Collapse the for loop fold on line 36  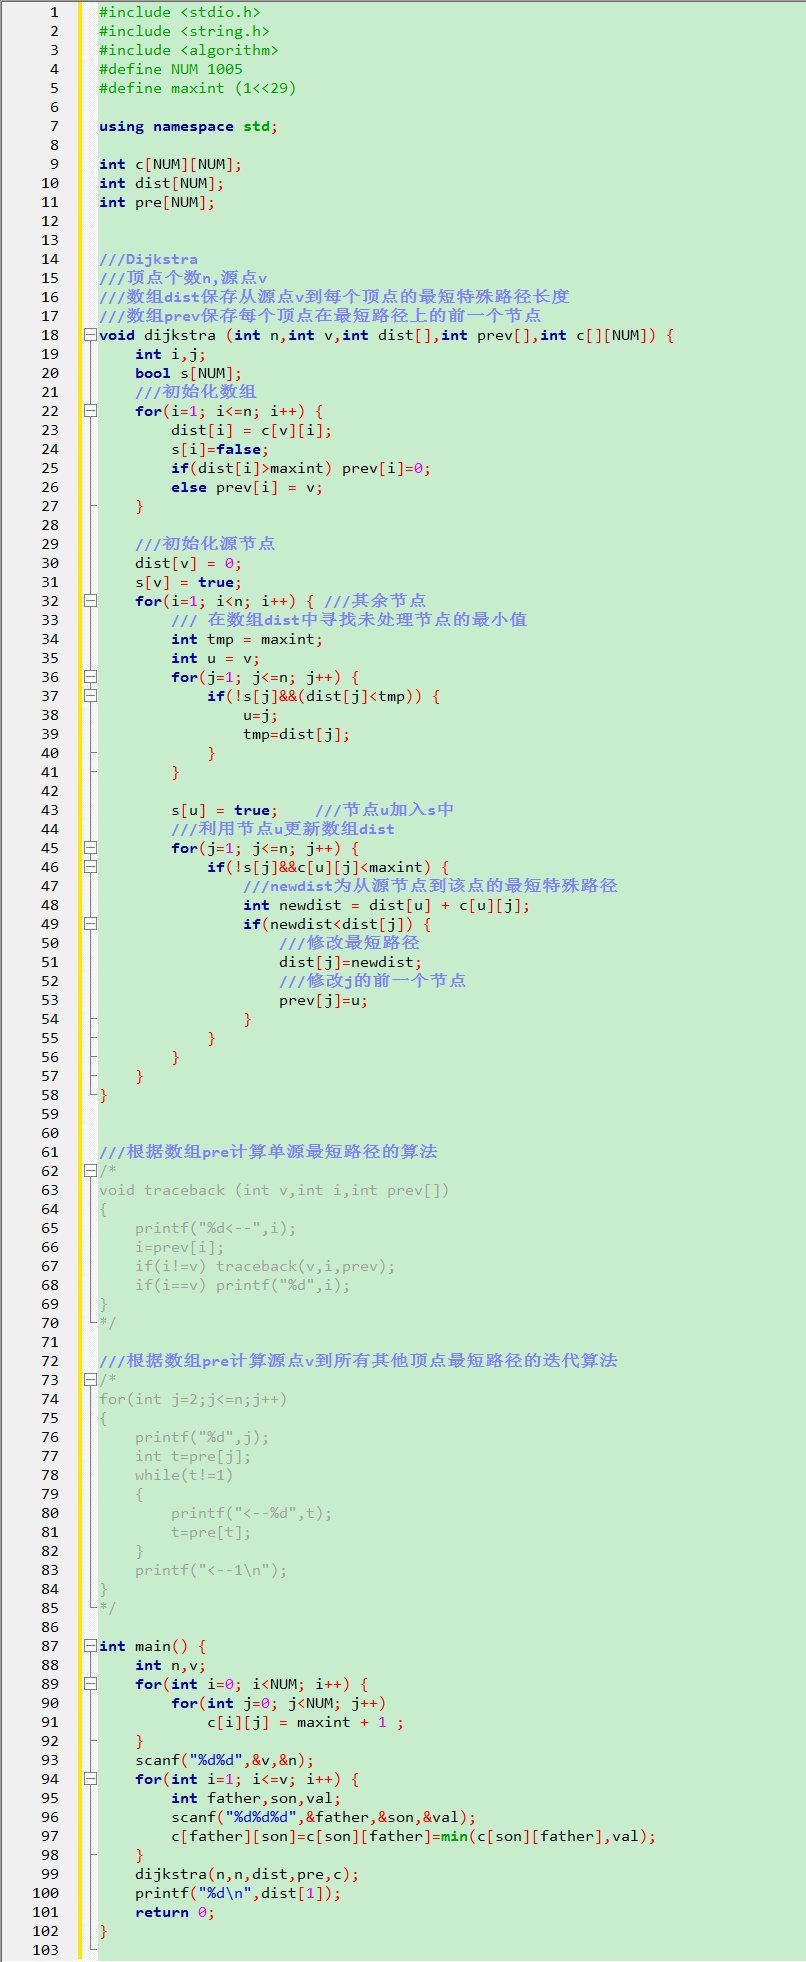[90, 677]
